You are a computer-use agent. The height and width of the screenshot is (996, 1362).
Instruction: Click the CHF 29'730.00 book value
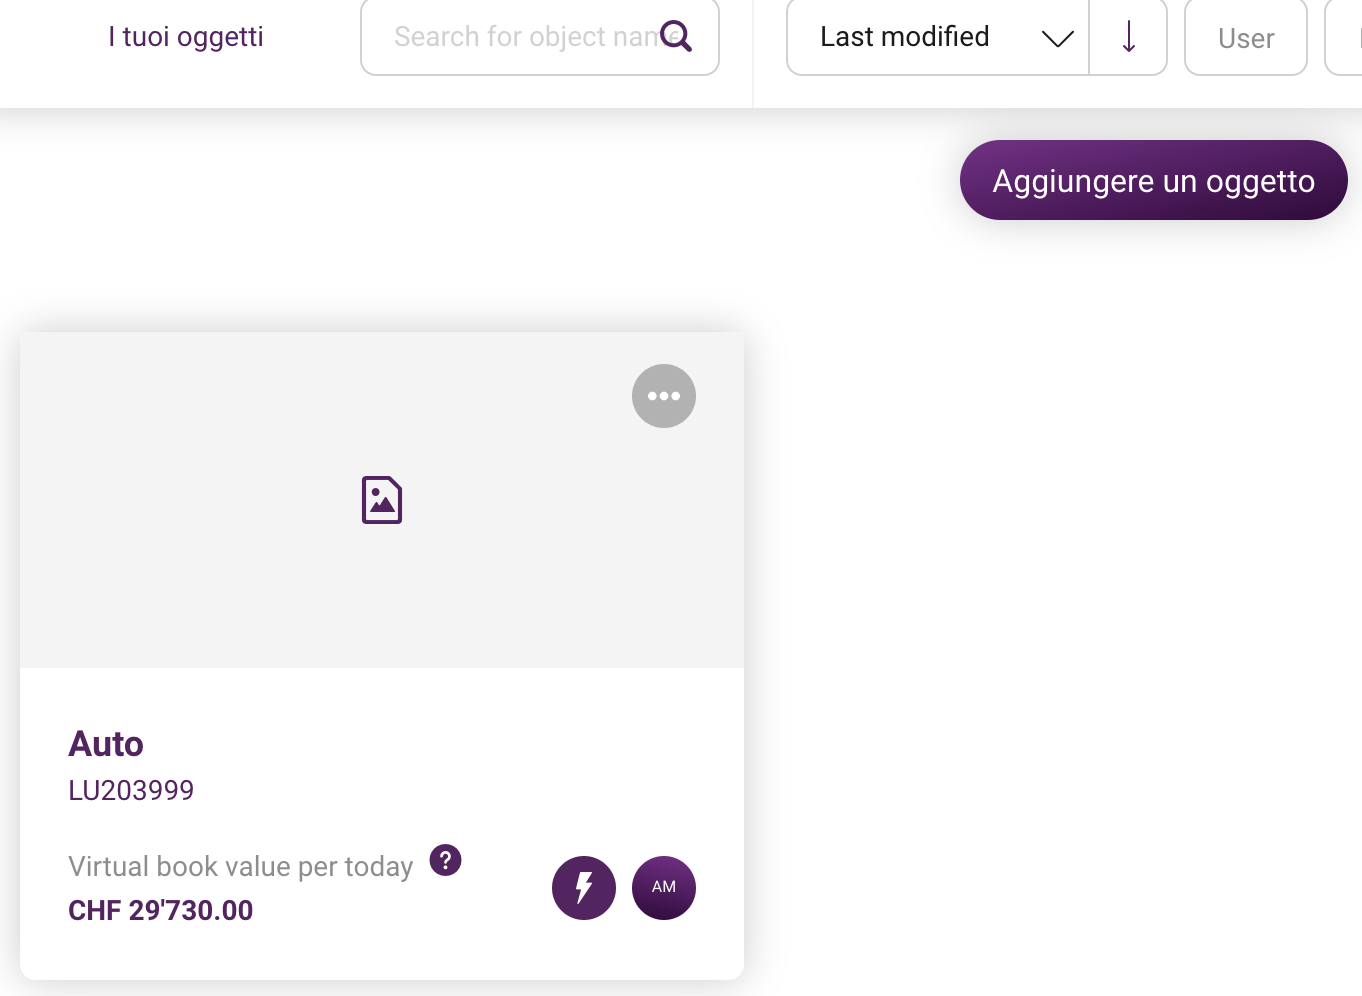tap(161, 910)
